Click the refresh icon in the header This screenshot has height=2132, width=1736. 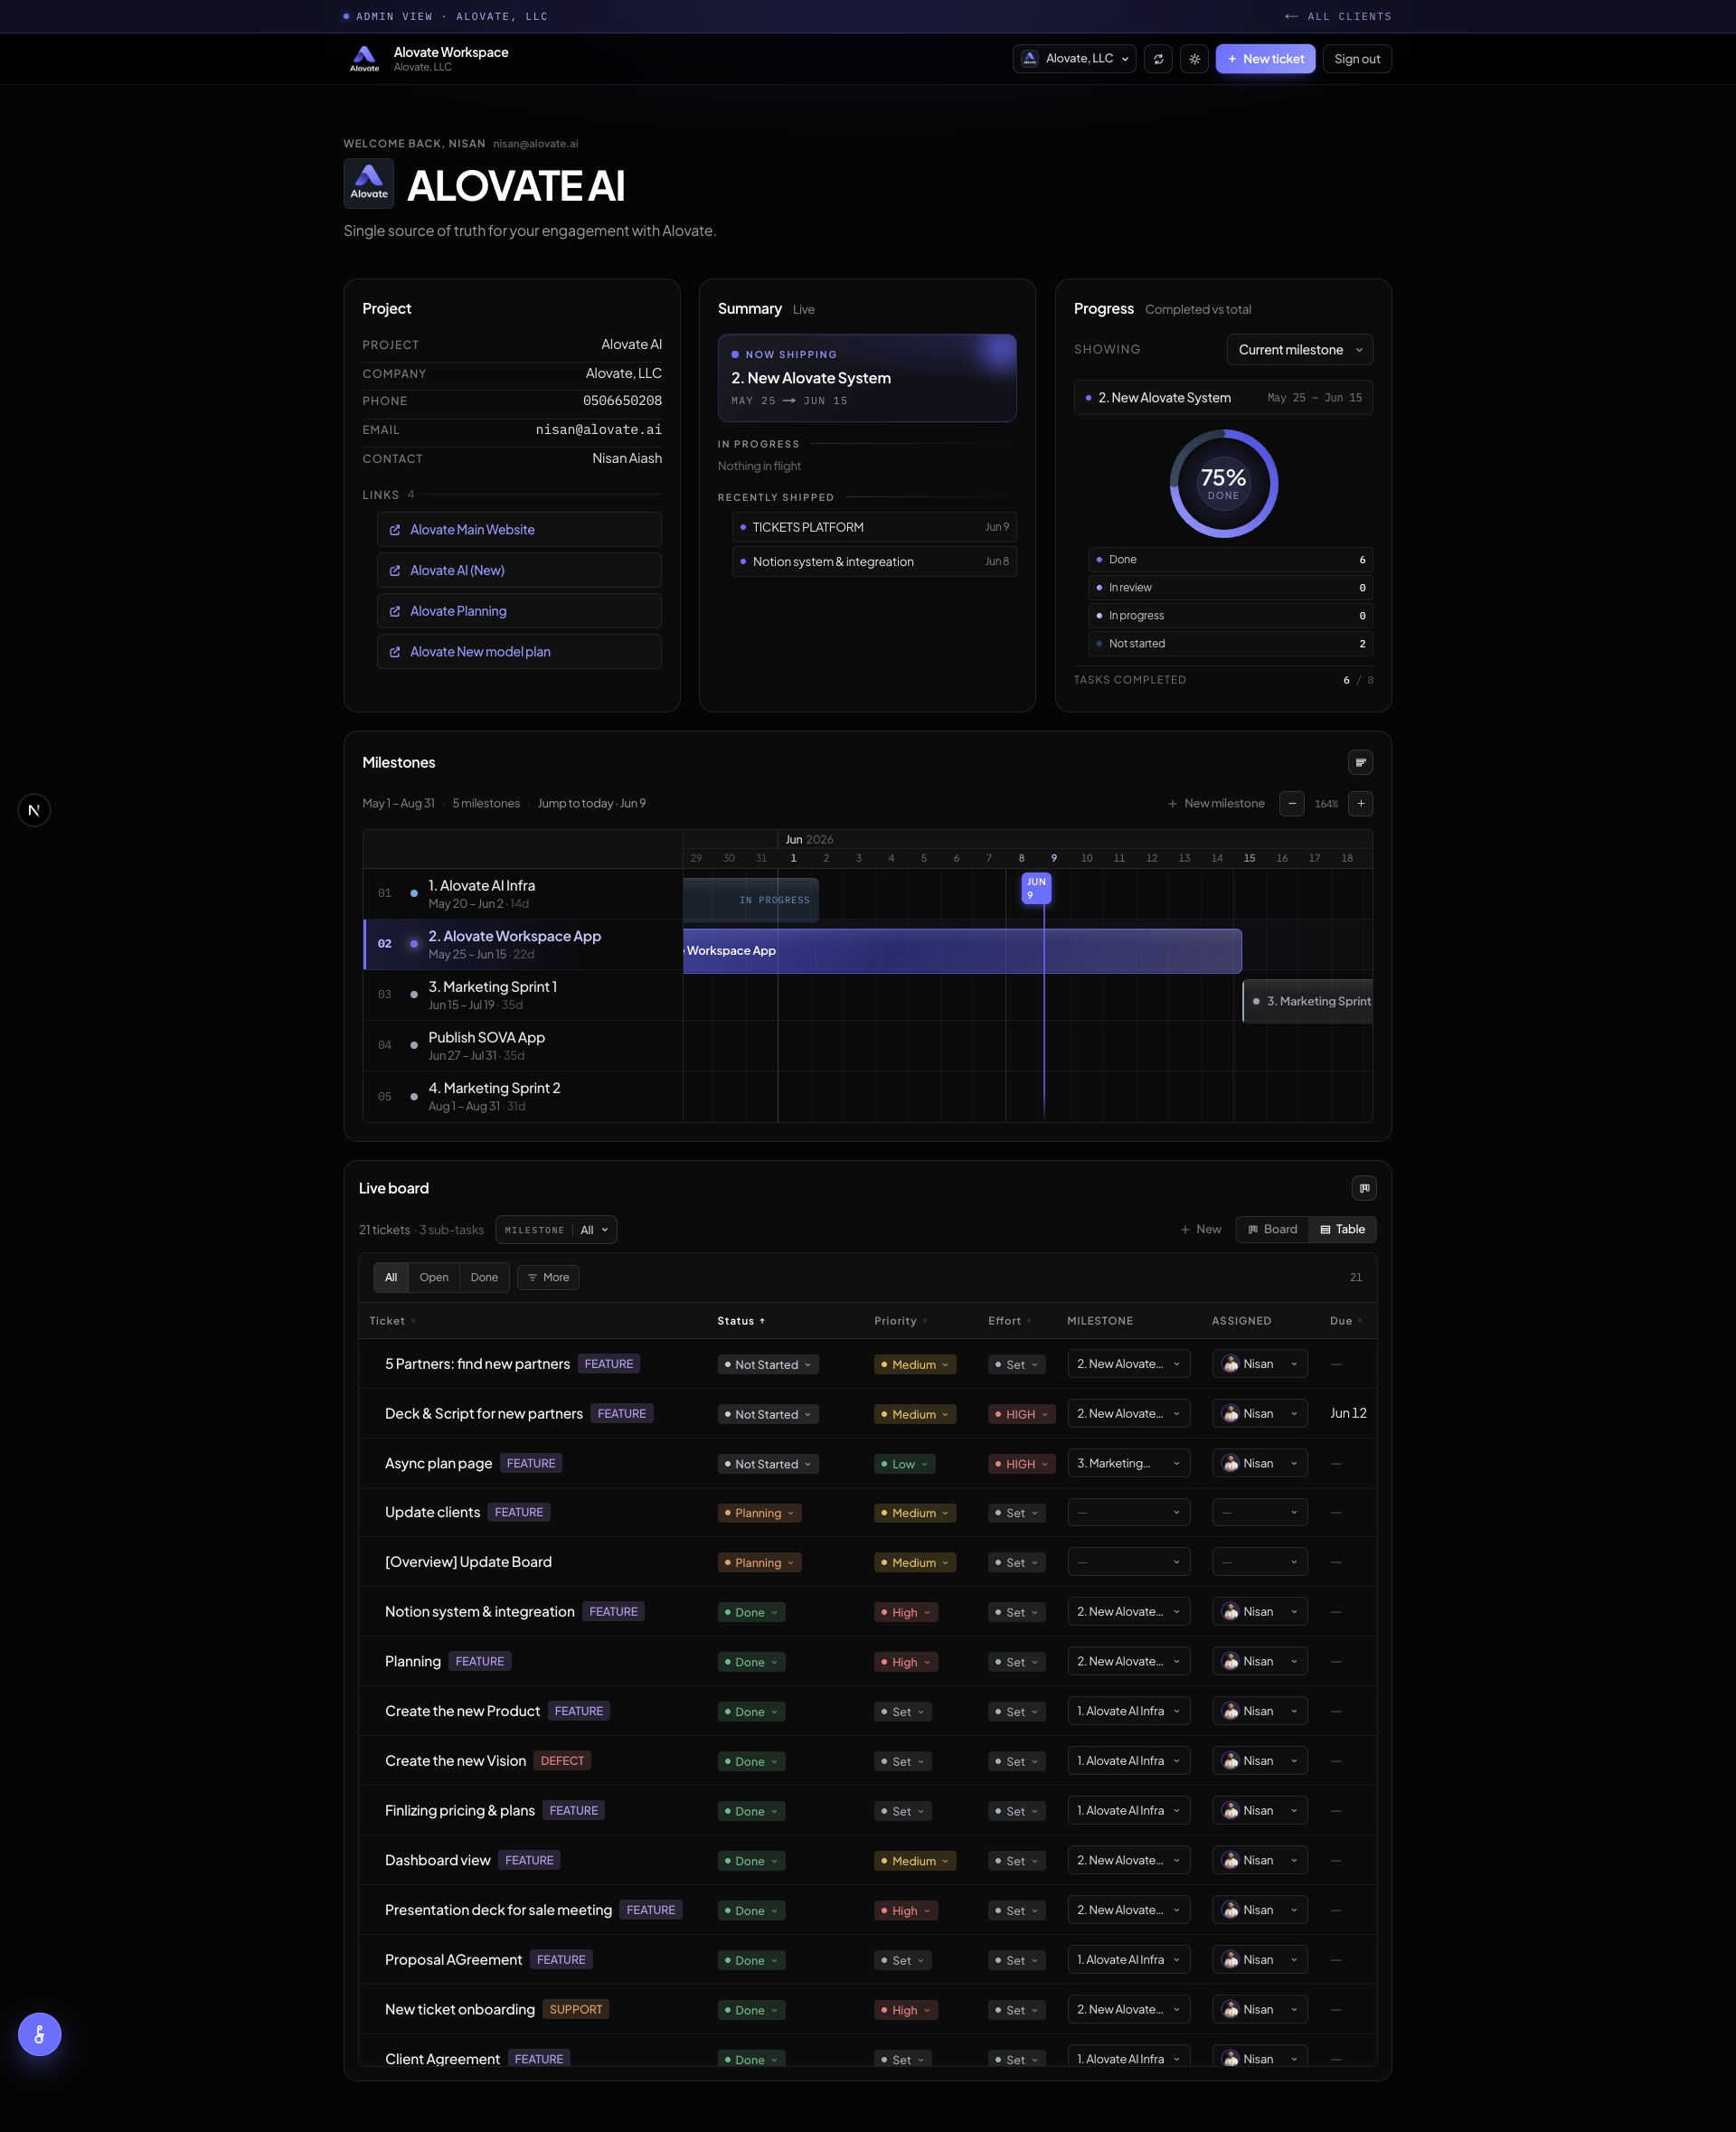[1158, 59]
